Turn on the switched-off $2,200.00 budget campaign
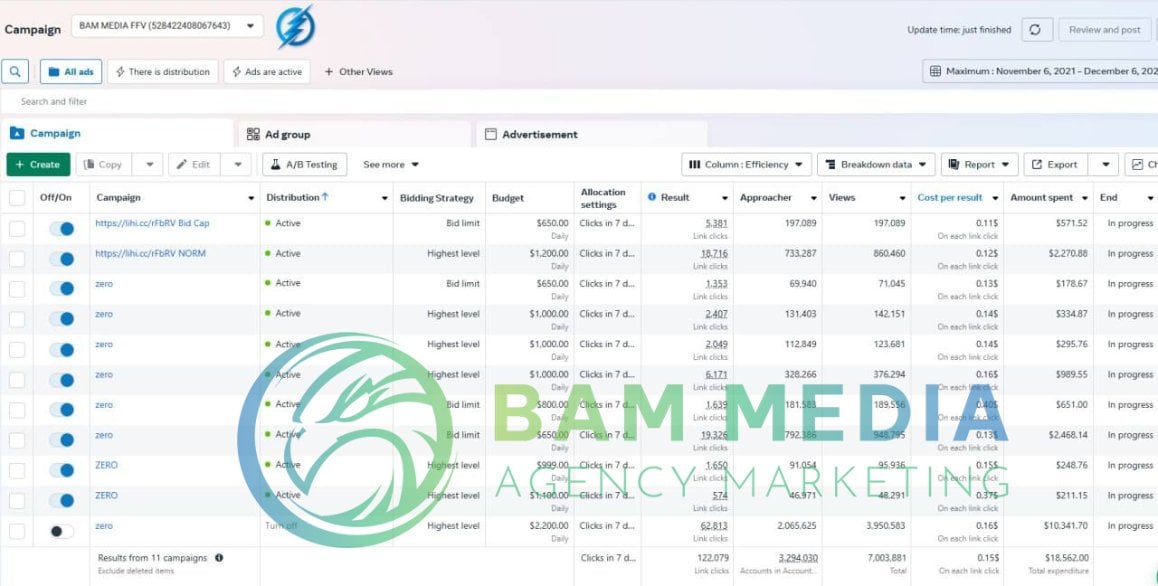The width and height of the screenshot is (1158, 586). 62,531
